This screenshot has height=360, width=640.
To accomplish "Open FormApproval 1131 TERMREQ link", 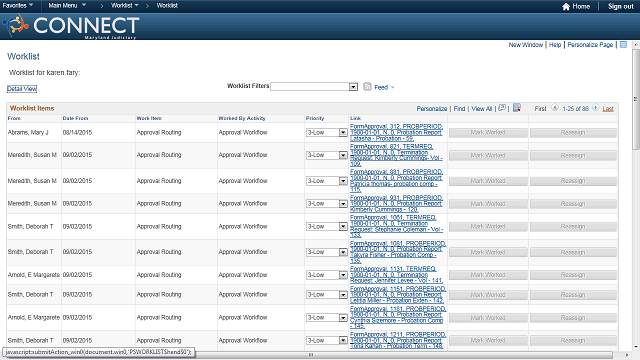I will point(396,275).
